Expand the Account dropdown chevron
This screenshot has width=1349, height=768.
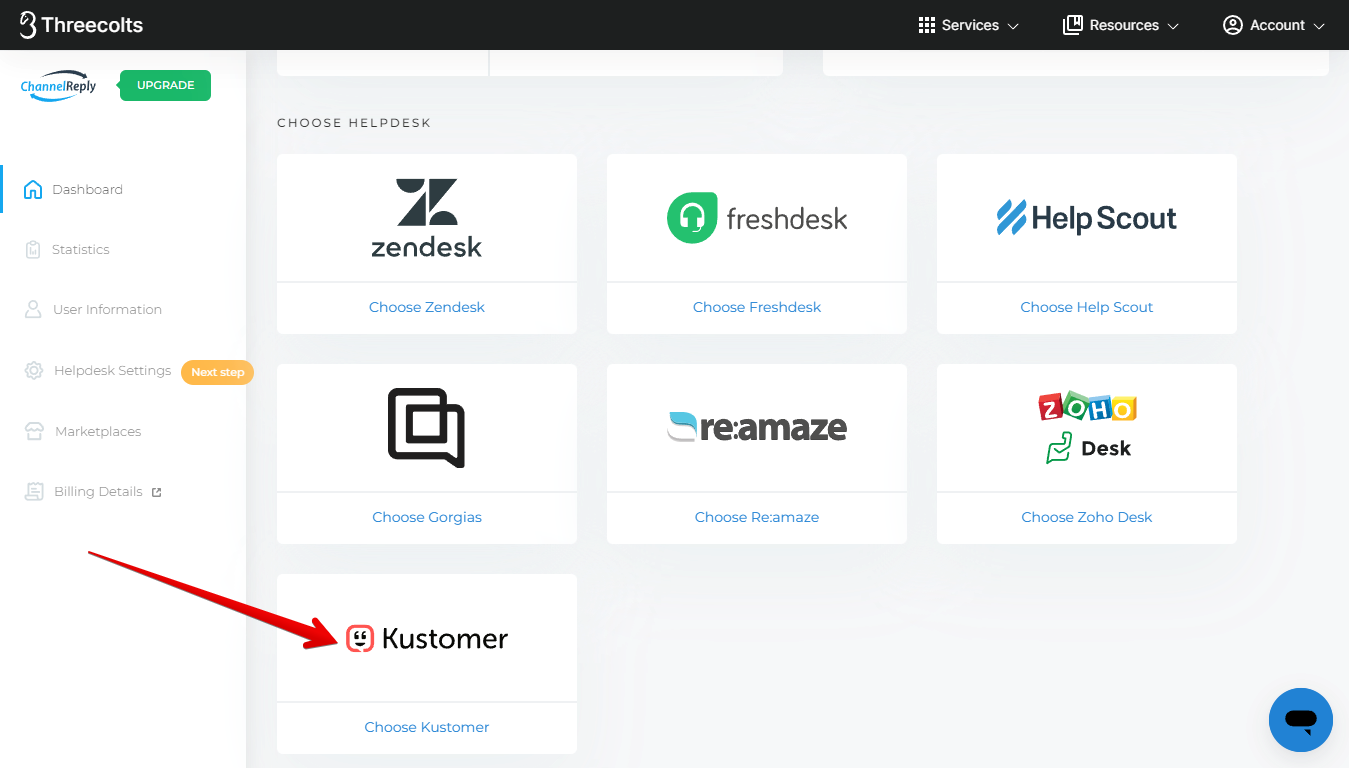[1319, 26]
